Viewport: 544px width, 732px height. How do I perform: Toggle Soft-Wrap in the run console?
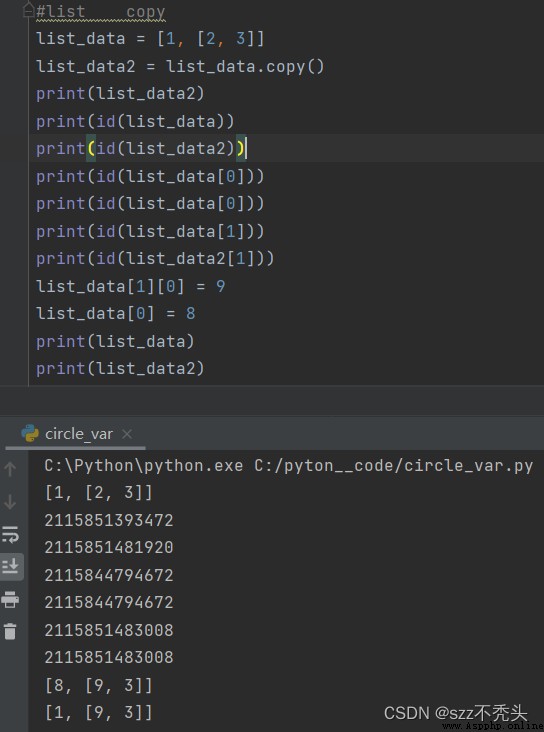(10, 535)
